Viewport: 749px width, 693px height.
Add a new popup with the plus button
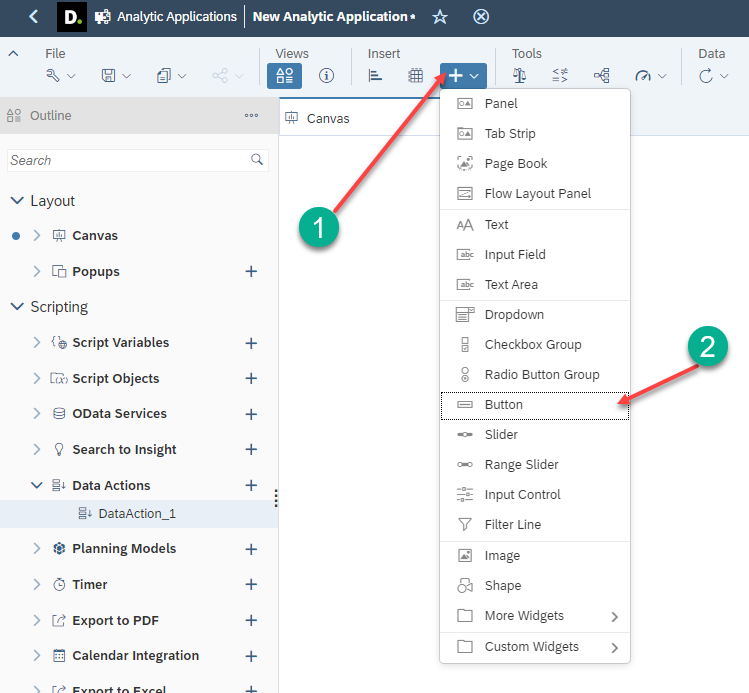point(251,271)
